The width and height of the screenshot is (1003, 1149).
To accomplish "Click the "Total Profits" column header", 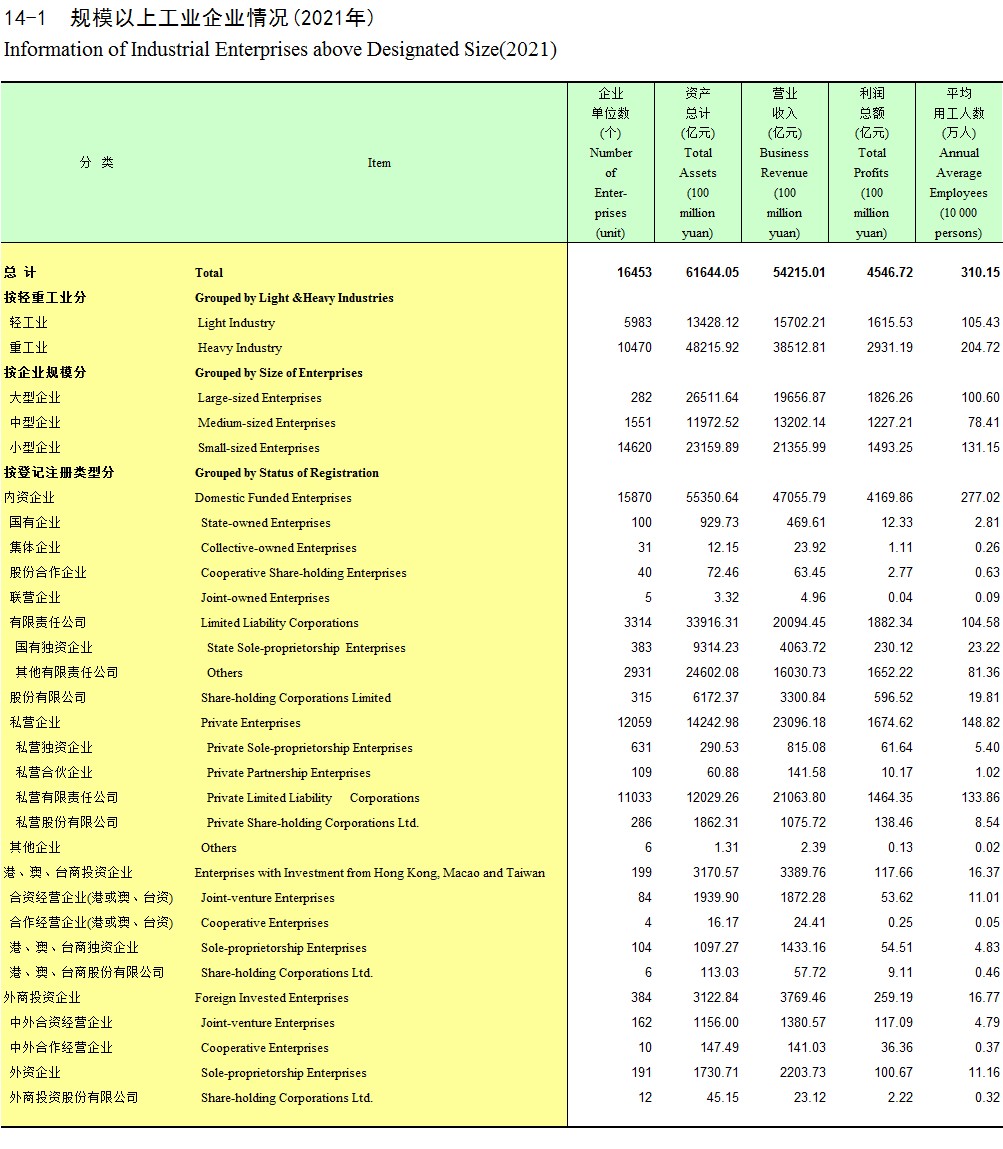I will [871, 163].
